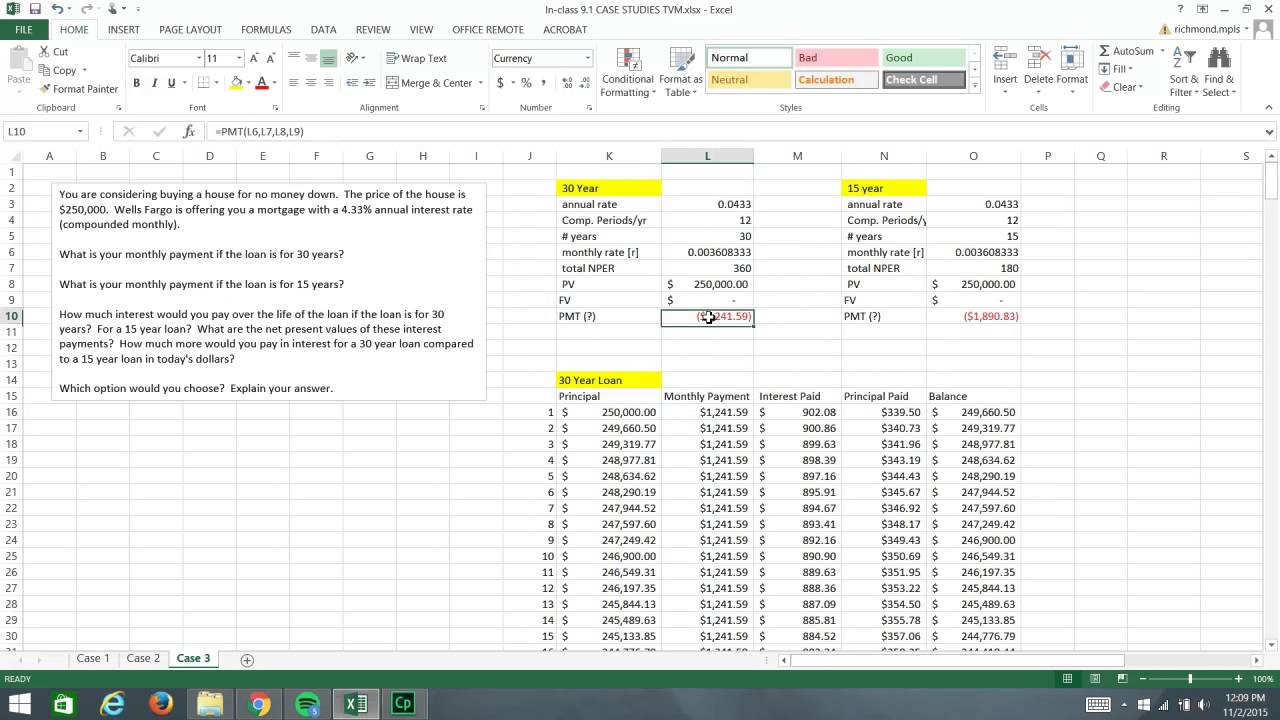This screenshot has height=720, width=1280.
Task: Click the Insert Function fx icon
Action: pos(189,131)
